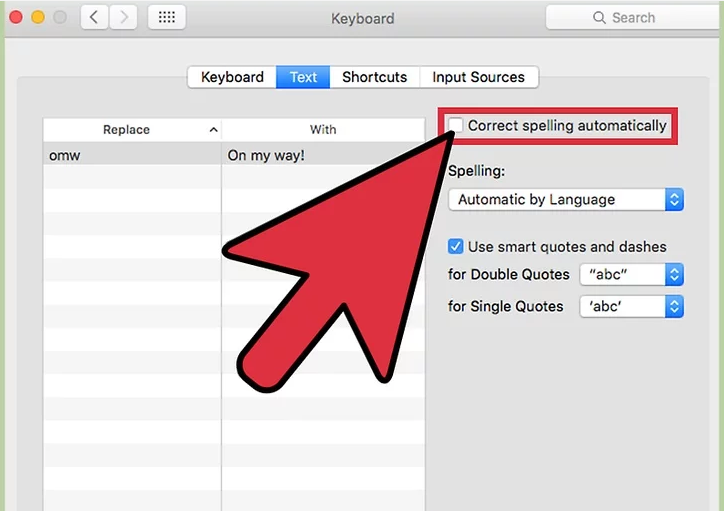Enable Correct spelling automatically checkbox
The width and height of the screenshot is (724, 511).
pyautogui.click(x=455, y=125)
